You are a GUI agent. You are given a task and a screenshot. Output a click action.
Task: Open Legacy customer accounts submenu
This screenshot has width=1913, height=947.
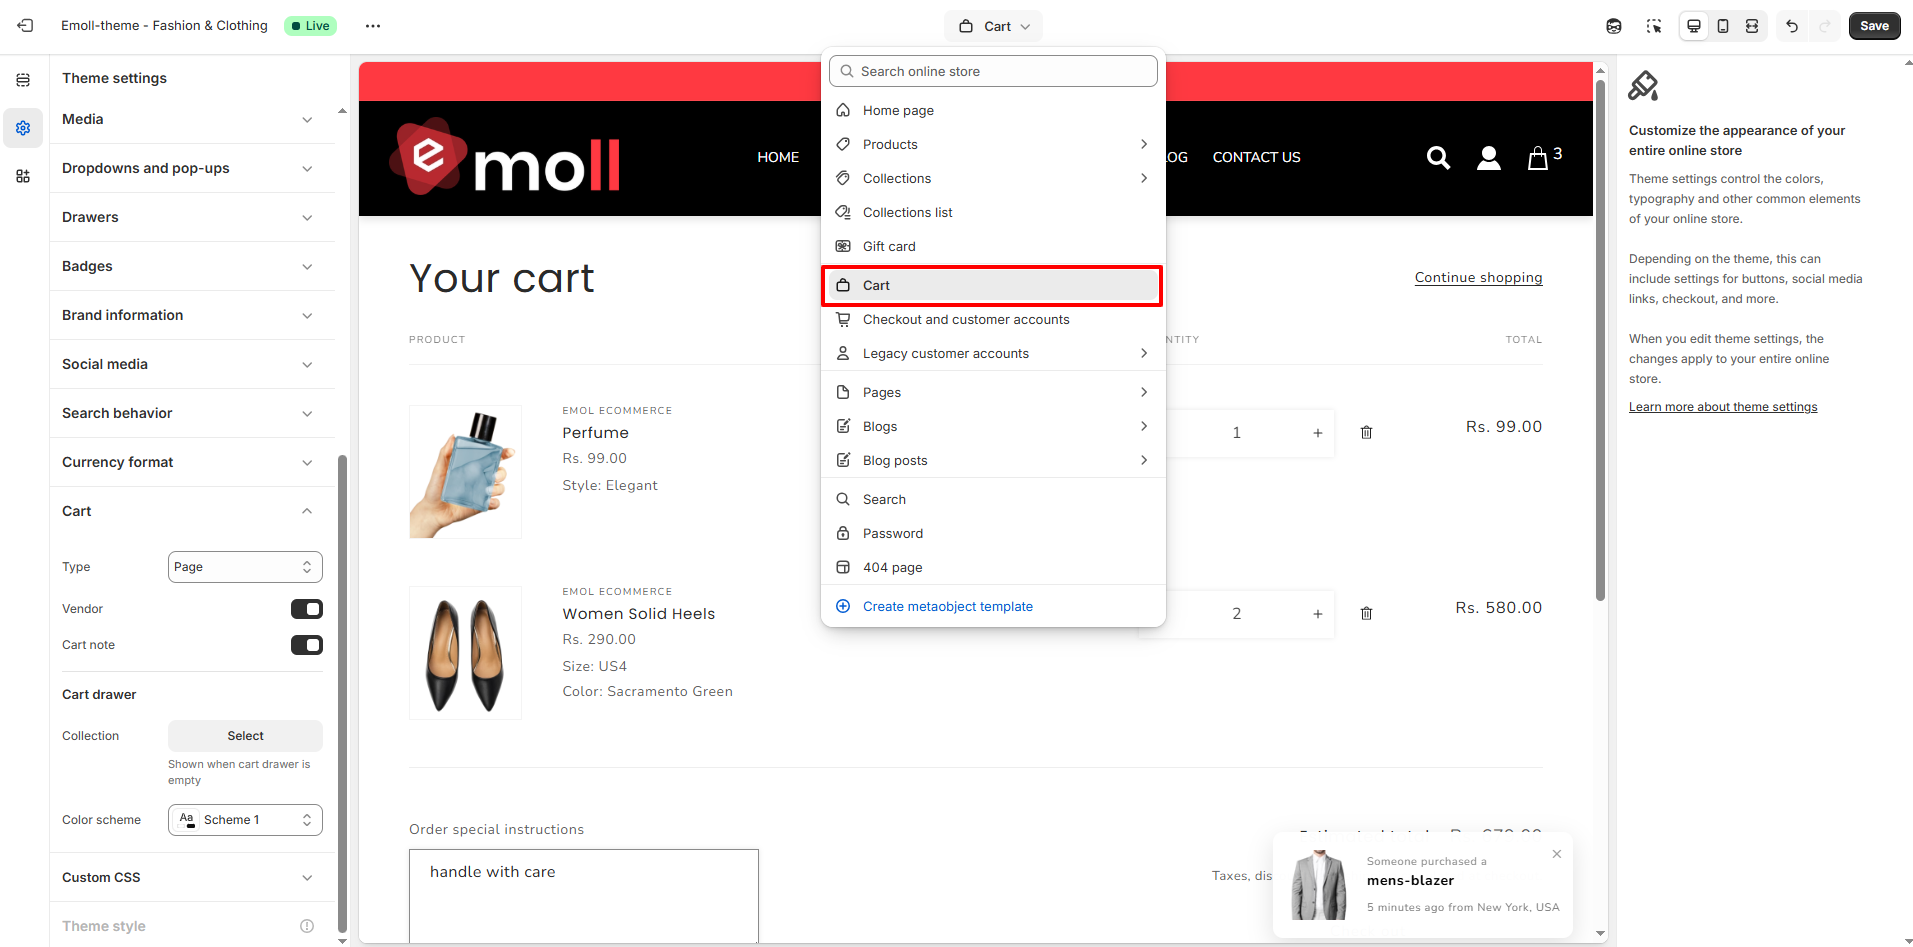tap(993, 353)
